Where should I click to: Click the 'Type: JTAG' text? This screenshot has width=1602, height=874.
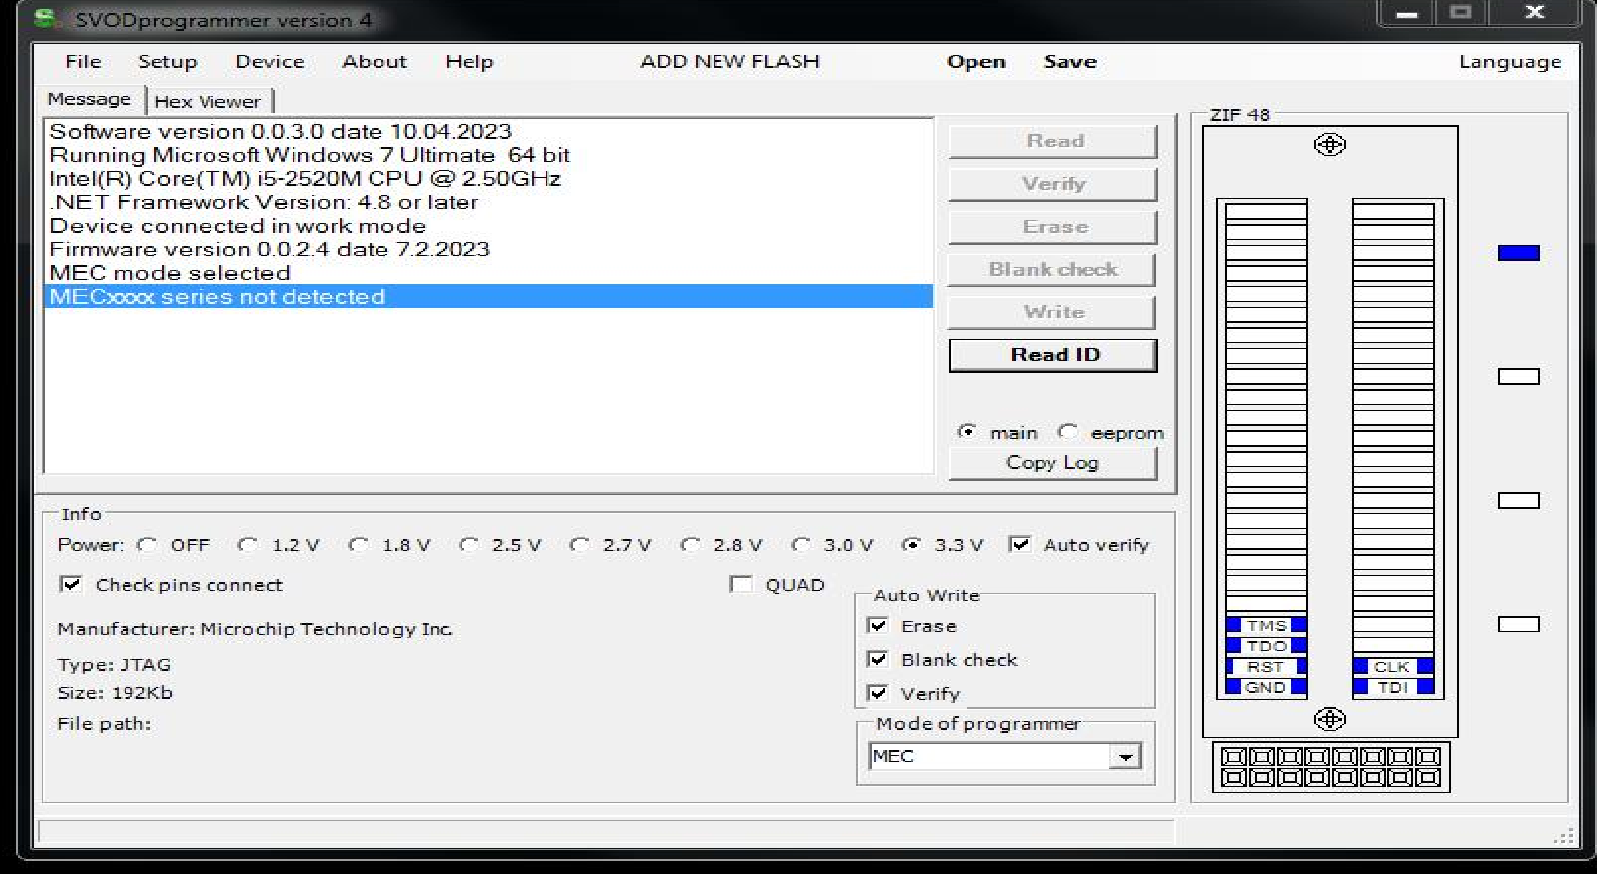tap(114, 665)
